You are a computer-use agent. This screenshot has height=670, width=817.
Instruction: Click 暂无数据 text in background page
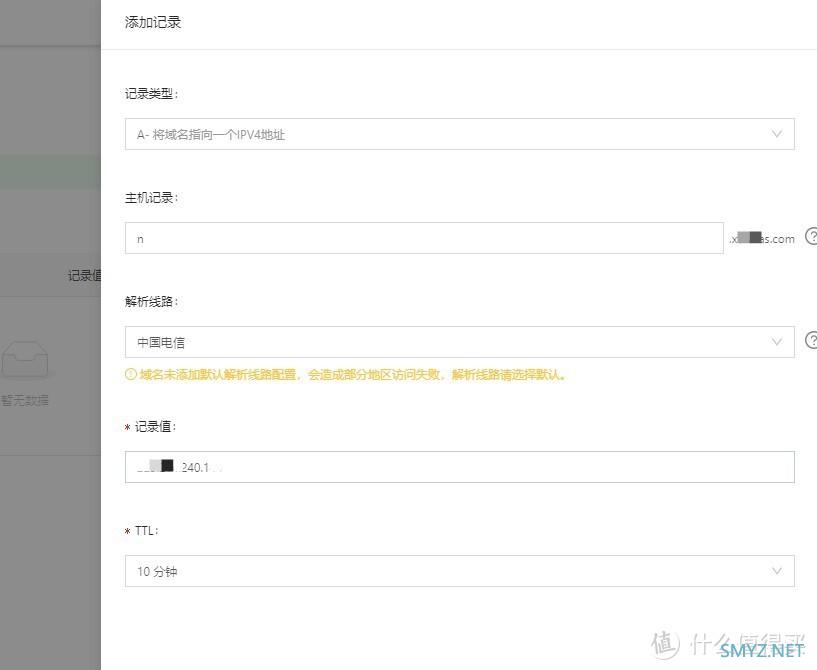tap(24, 401)
